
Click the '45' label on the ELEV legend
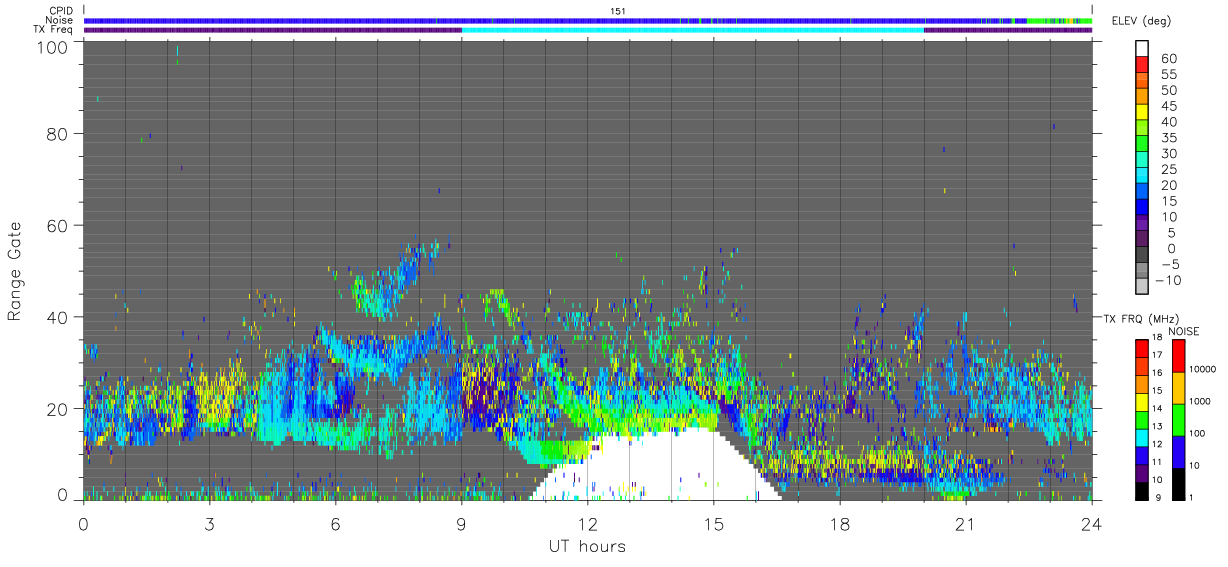point(1167,107)
